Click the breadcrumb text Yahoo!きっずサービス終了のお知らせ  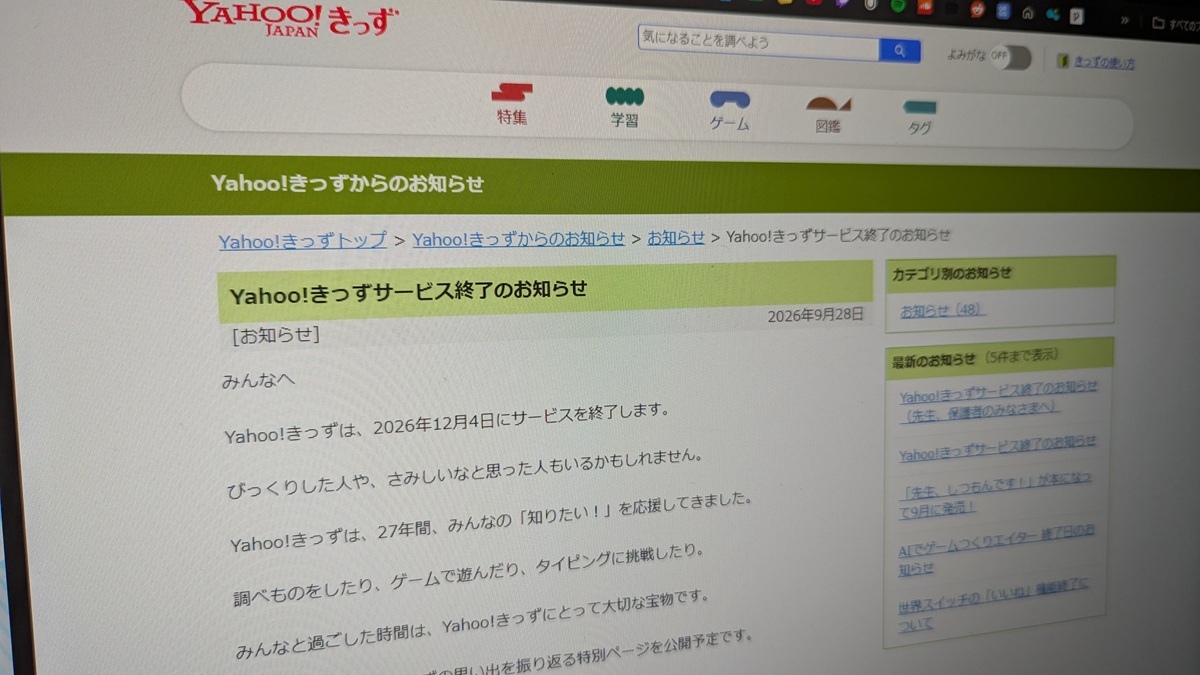[x=838, y=236]
